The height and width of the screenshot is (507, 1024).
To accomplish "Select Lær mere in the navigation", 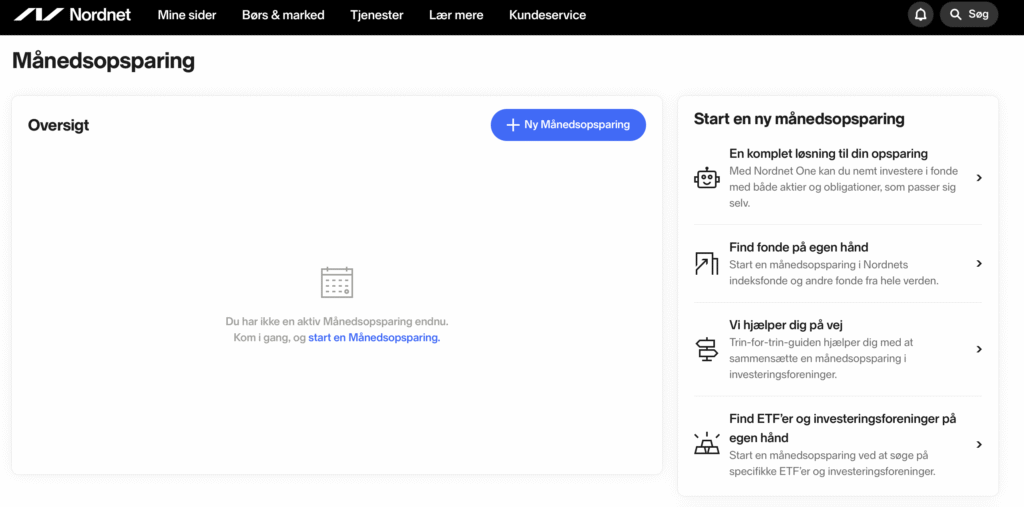I will (x=456, y=15).
